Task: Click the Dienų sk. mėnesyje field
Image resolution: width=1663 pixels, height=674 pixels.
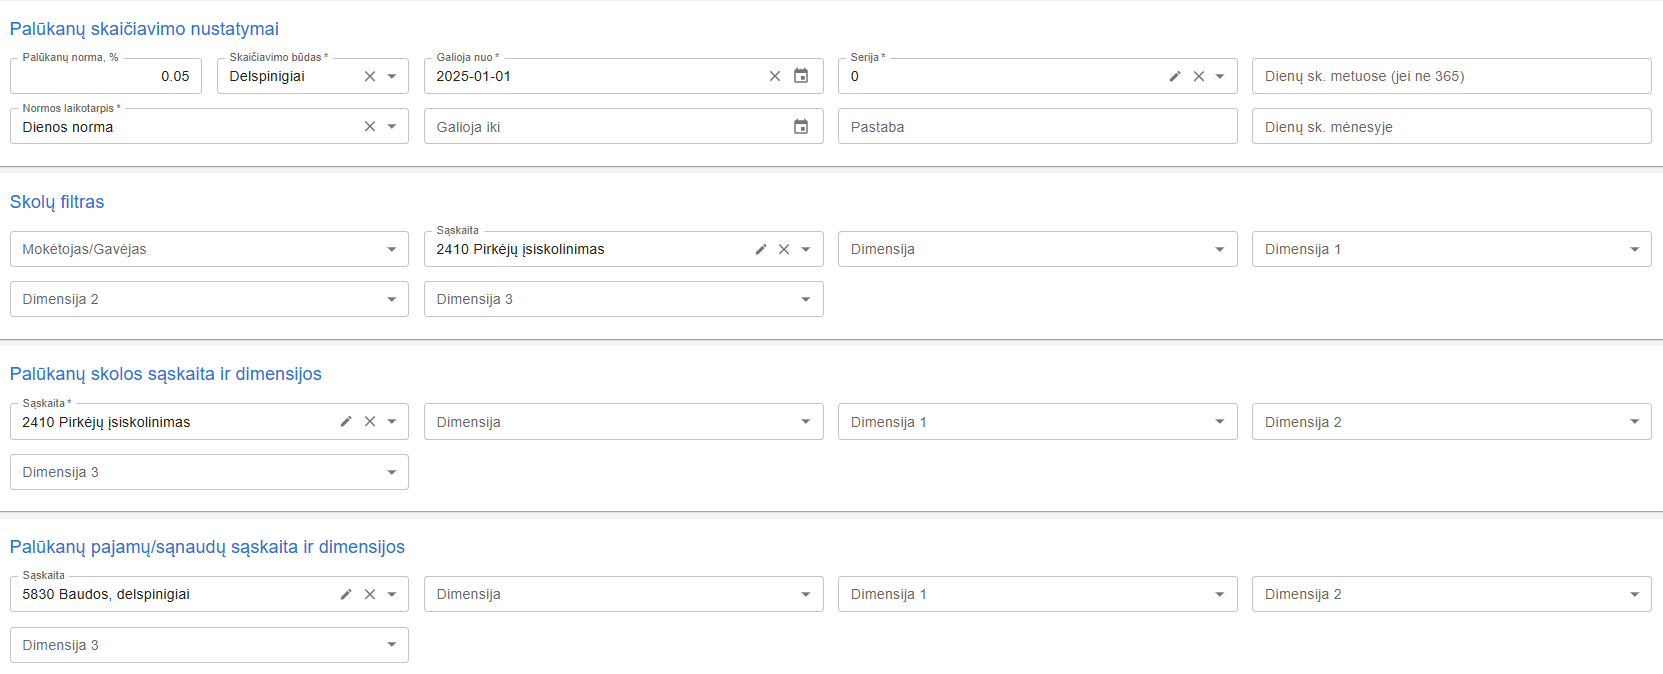Action: click(1450, 127)
